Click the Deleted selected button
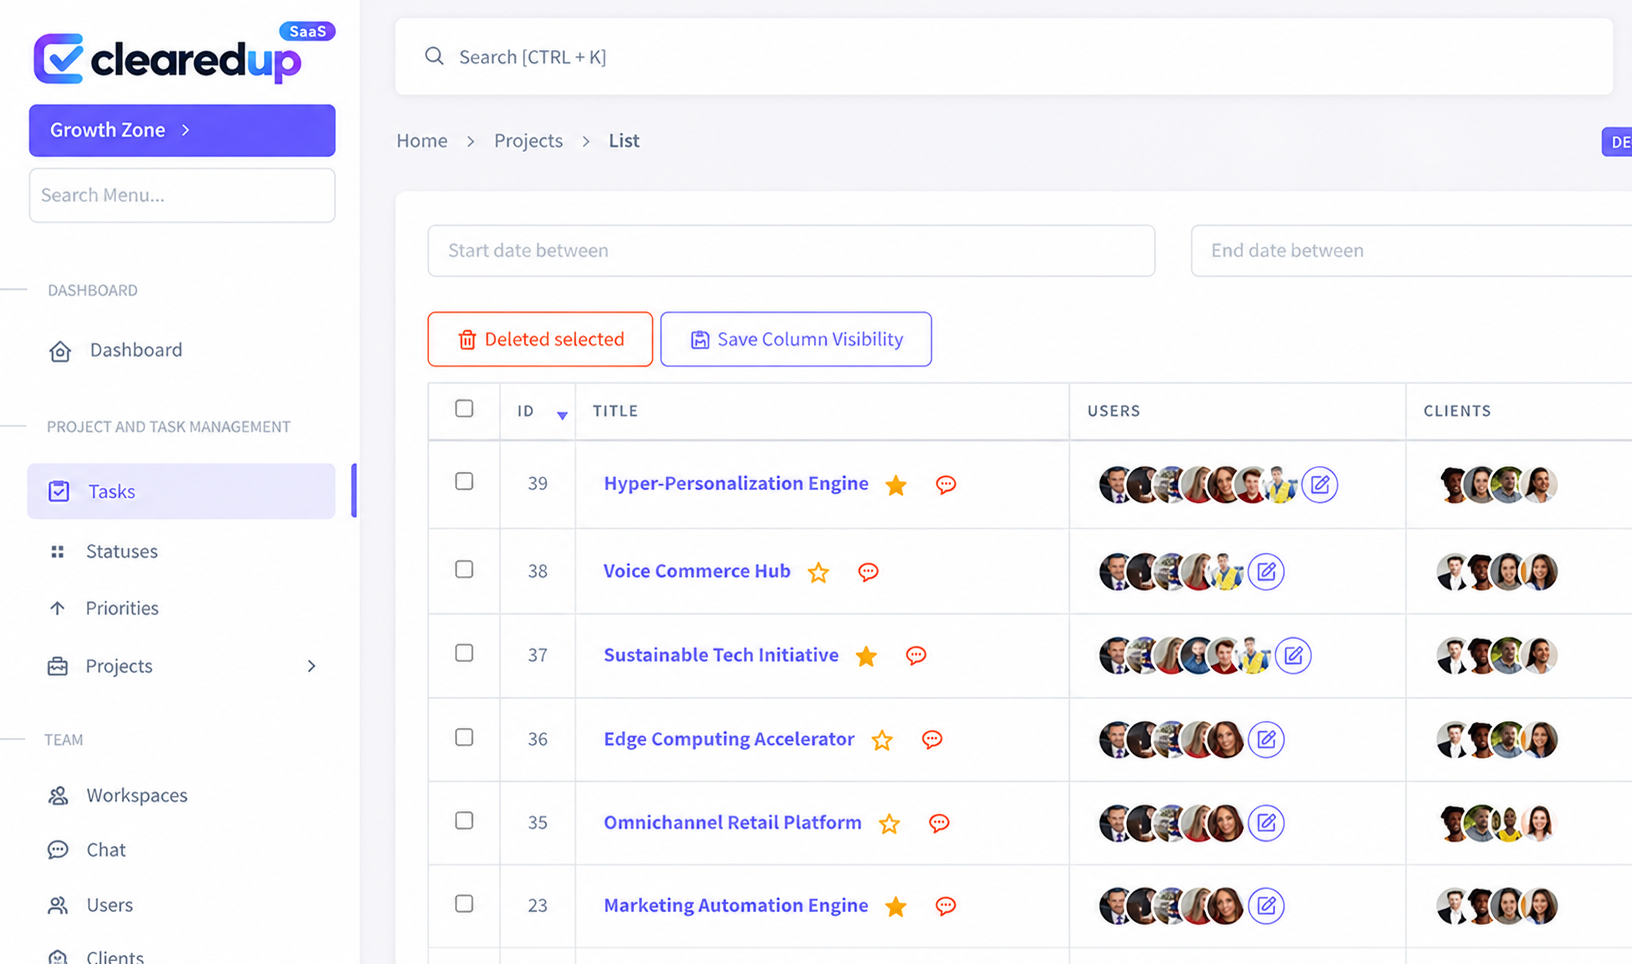Viewport: 1632px width, 964px height. pyautogui.click(x=540, y=339)
